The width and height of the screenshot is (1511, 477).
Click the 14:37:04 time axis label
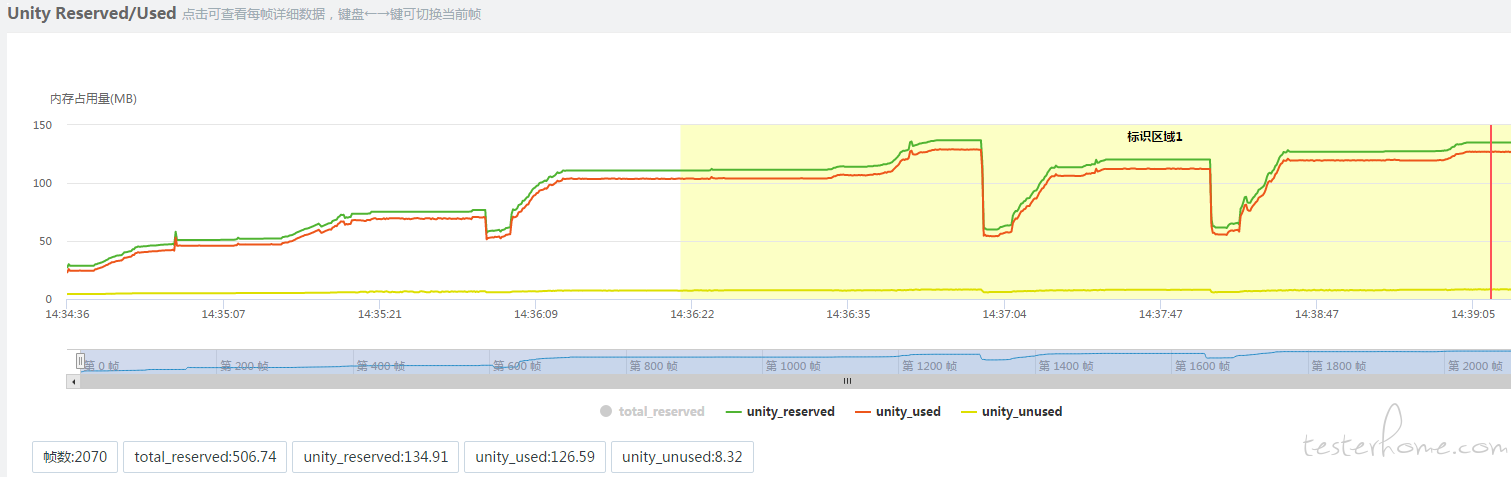pos(1004,313)
